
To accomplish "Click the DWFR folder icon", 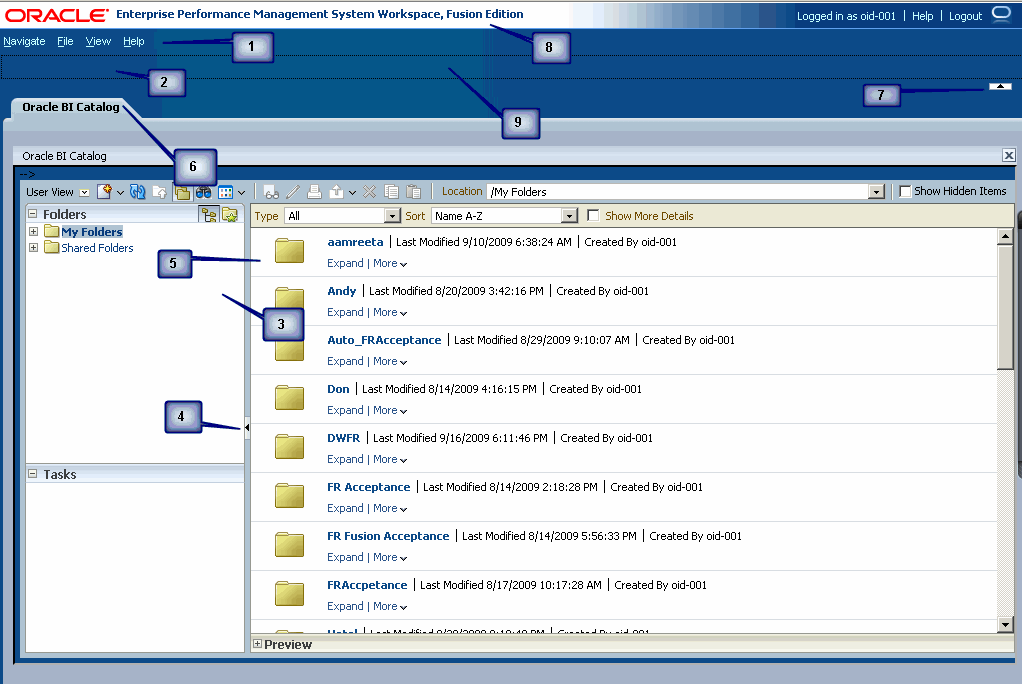I will click(289, 447).
